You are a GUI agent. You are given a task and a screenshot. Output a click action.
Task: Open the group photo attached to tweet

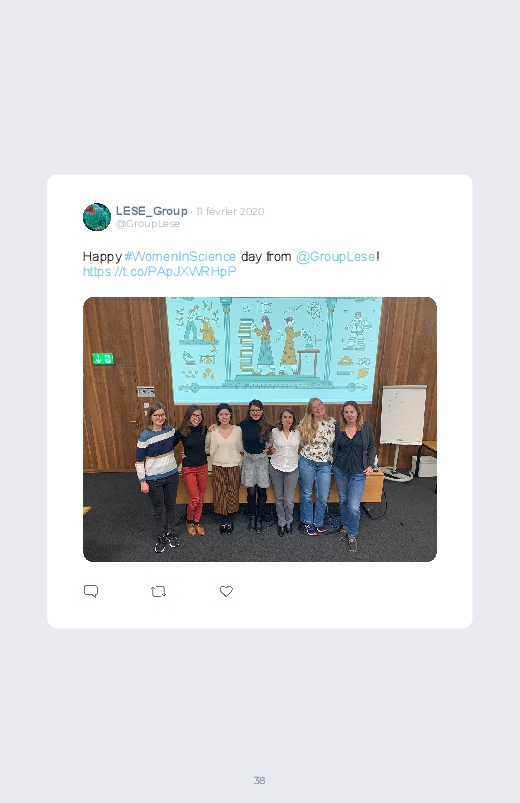click(260, 429)
